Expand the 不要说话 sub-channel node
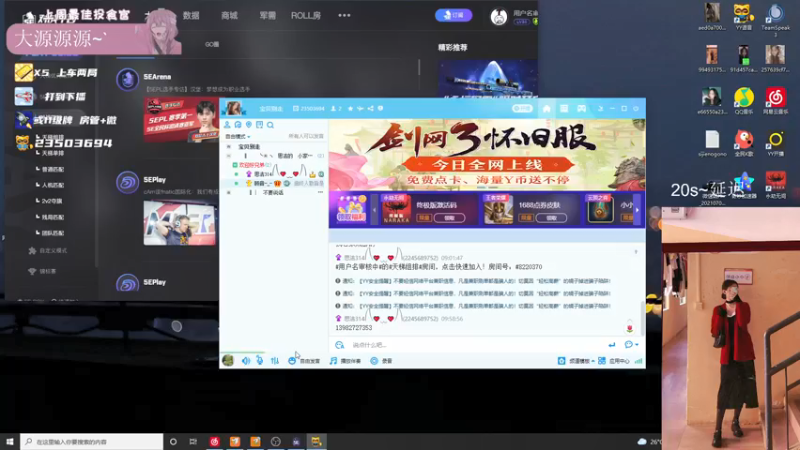This screenshot has height=450, width=800. 229,192
